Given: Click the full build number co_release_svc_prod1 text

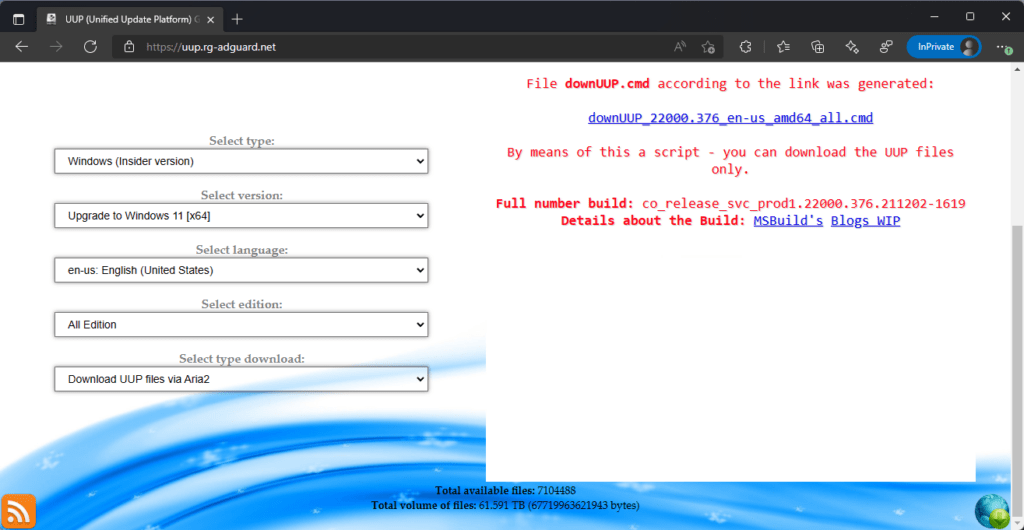Looking at the screenshot, I should 803,204.
